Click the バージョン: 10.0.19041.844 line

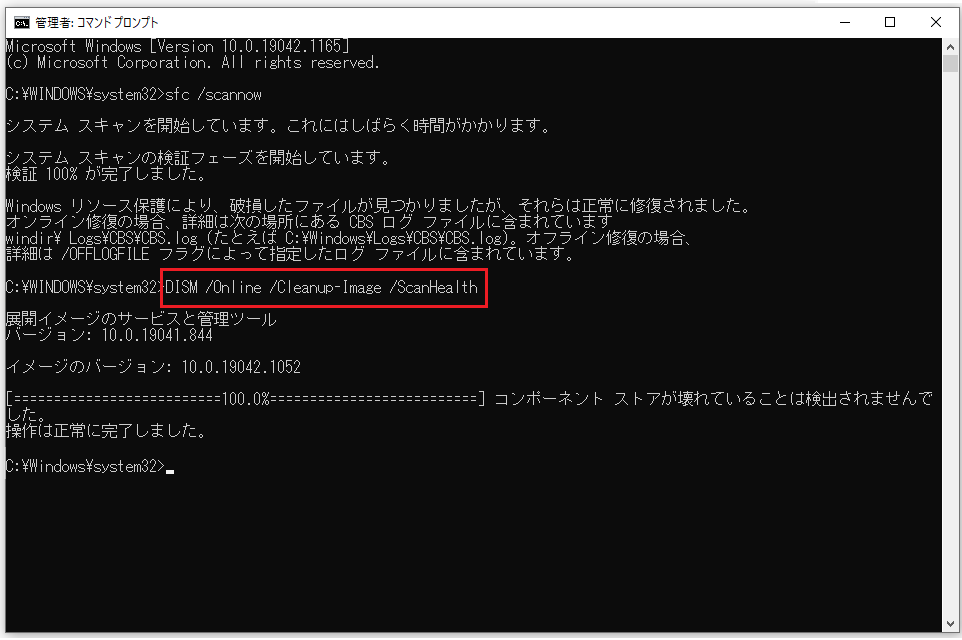click(x=109, y=335)
